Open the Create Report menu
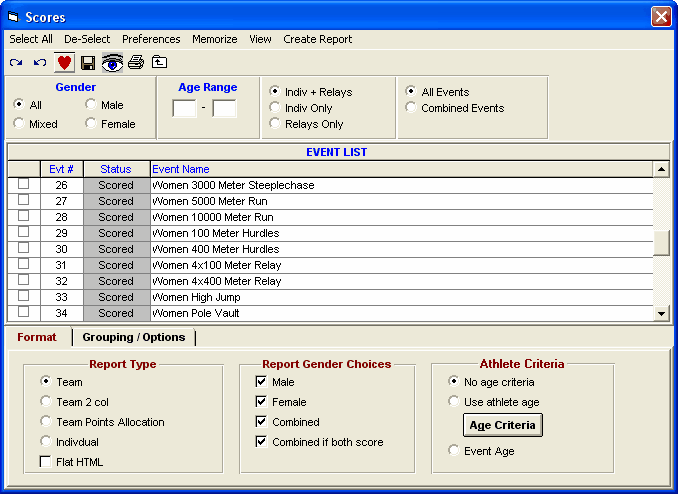 [317, 39]
